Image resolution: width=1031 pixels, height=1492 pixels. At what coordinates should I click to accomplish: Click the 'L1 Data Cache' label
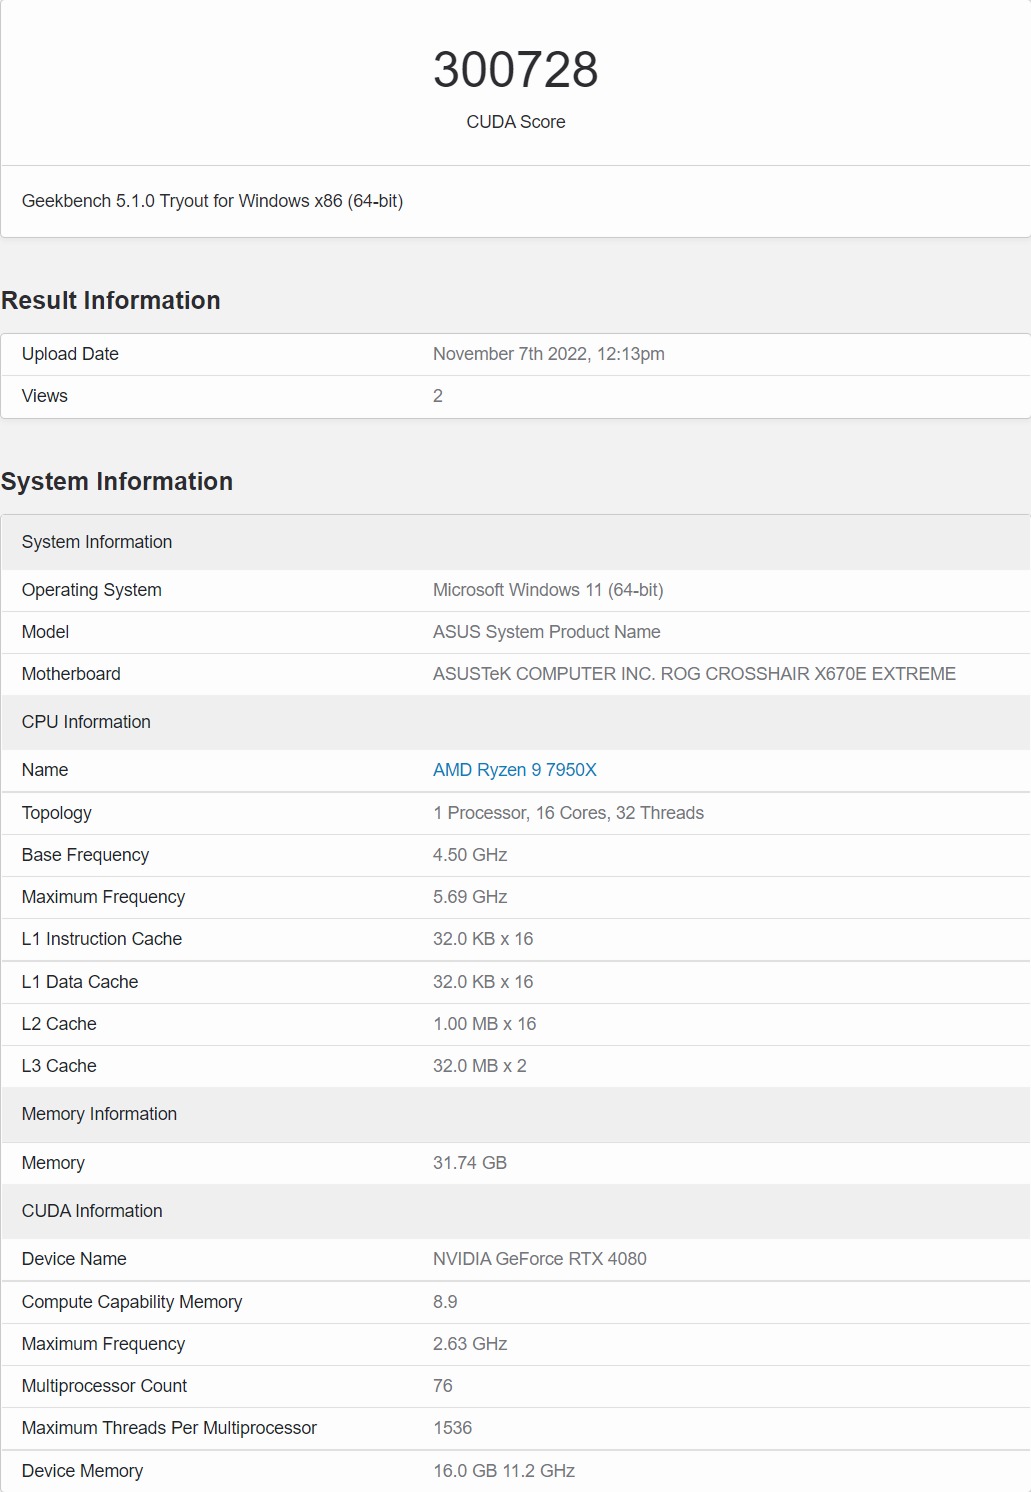click(x=80, y=982)
